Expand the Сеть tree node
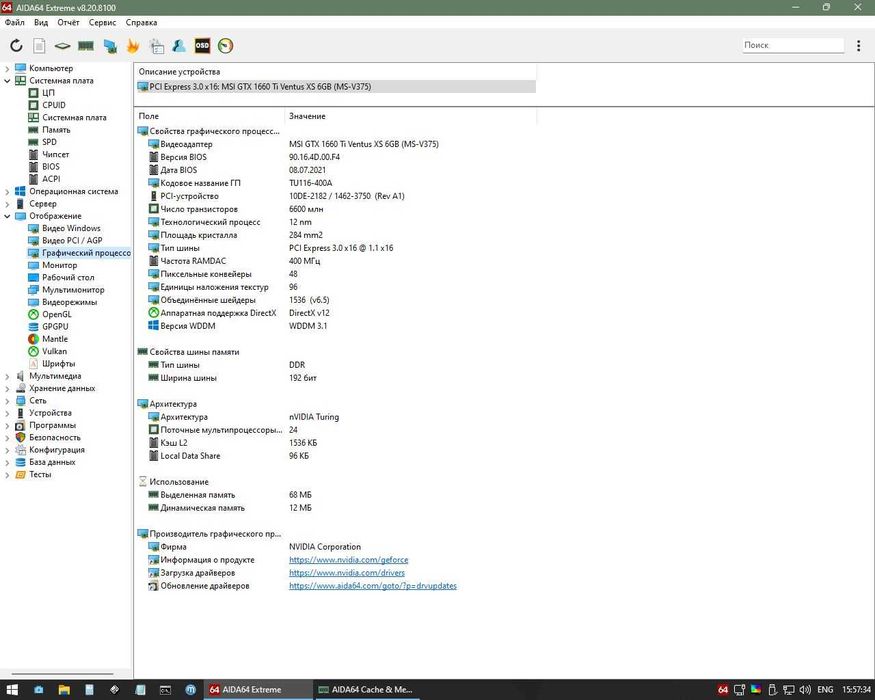The image size is (875, 700). tap(7, 401)
